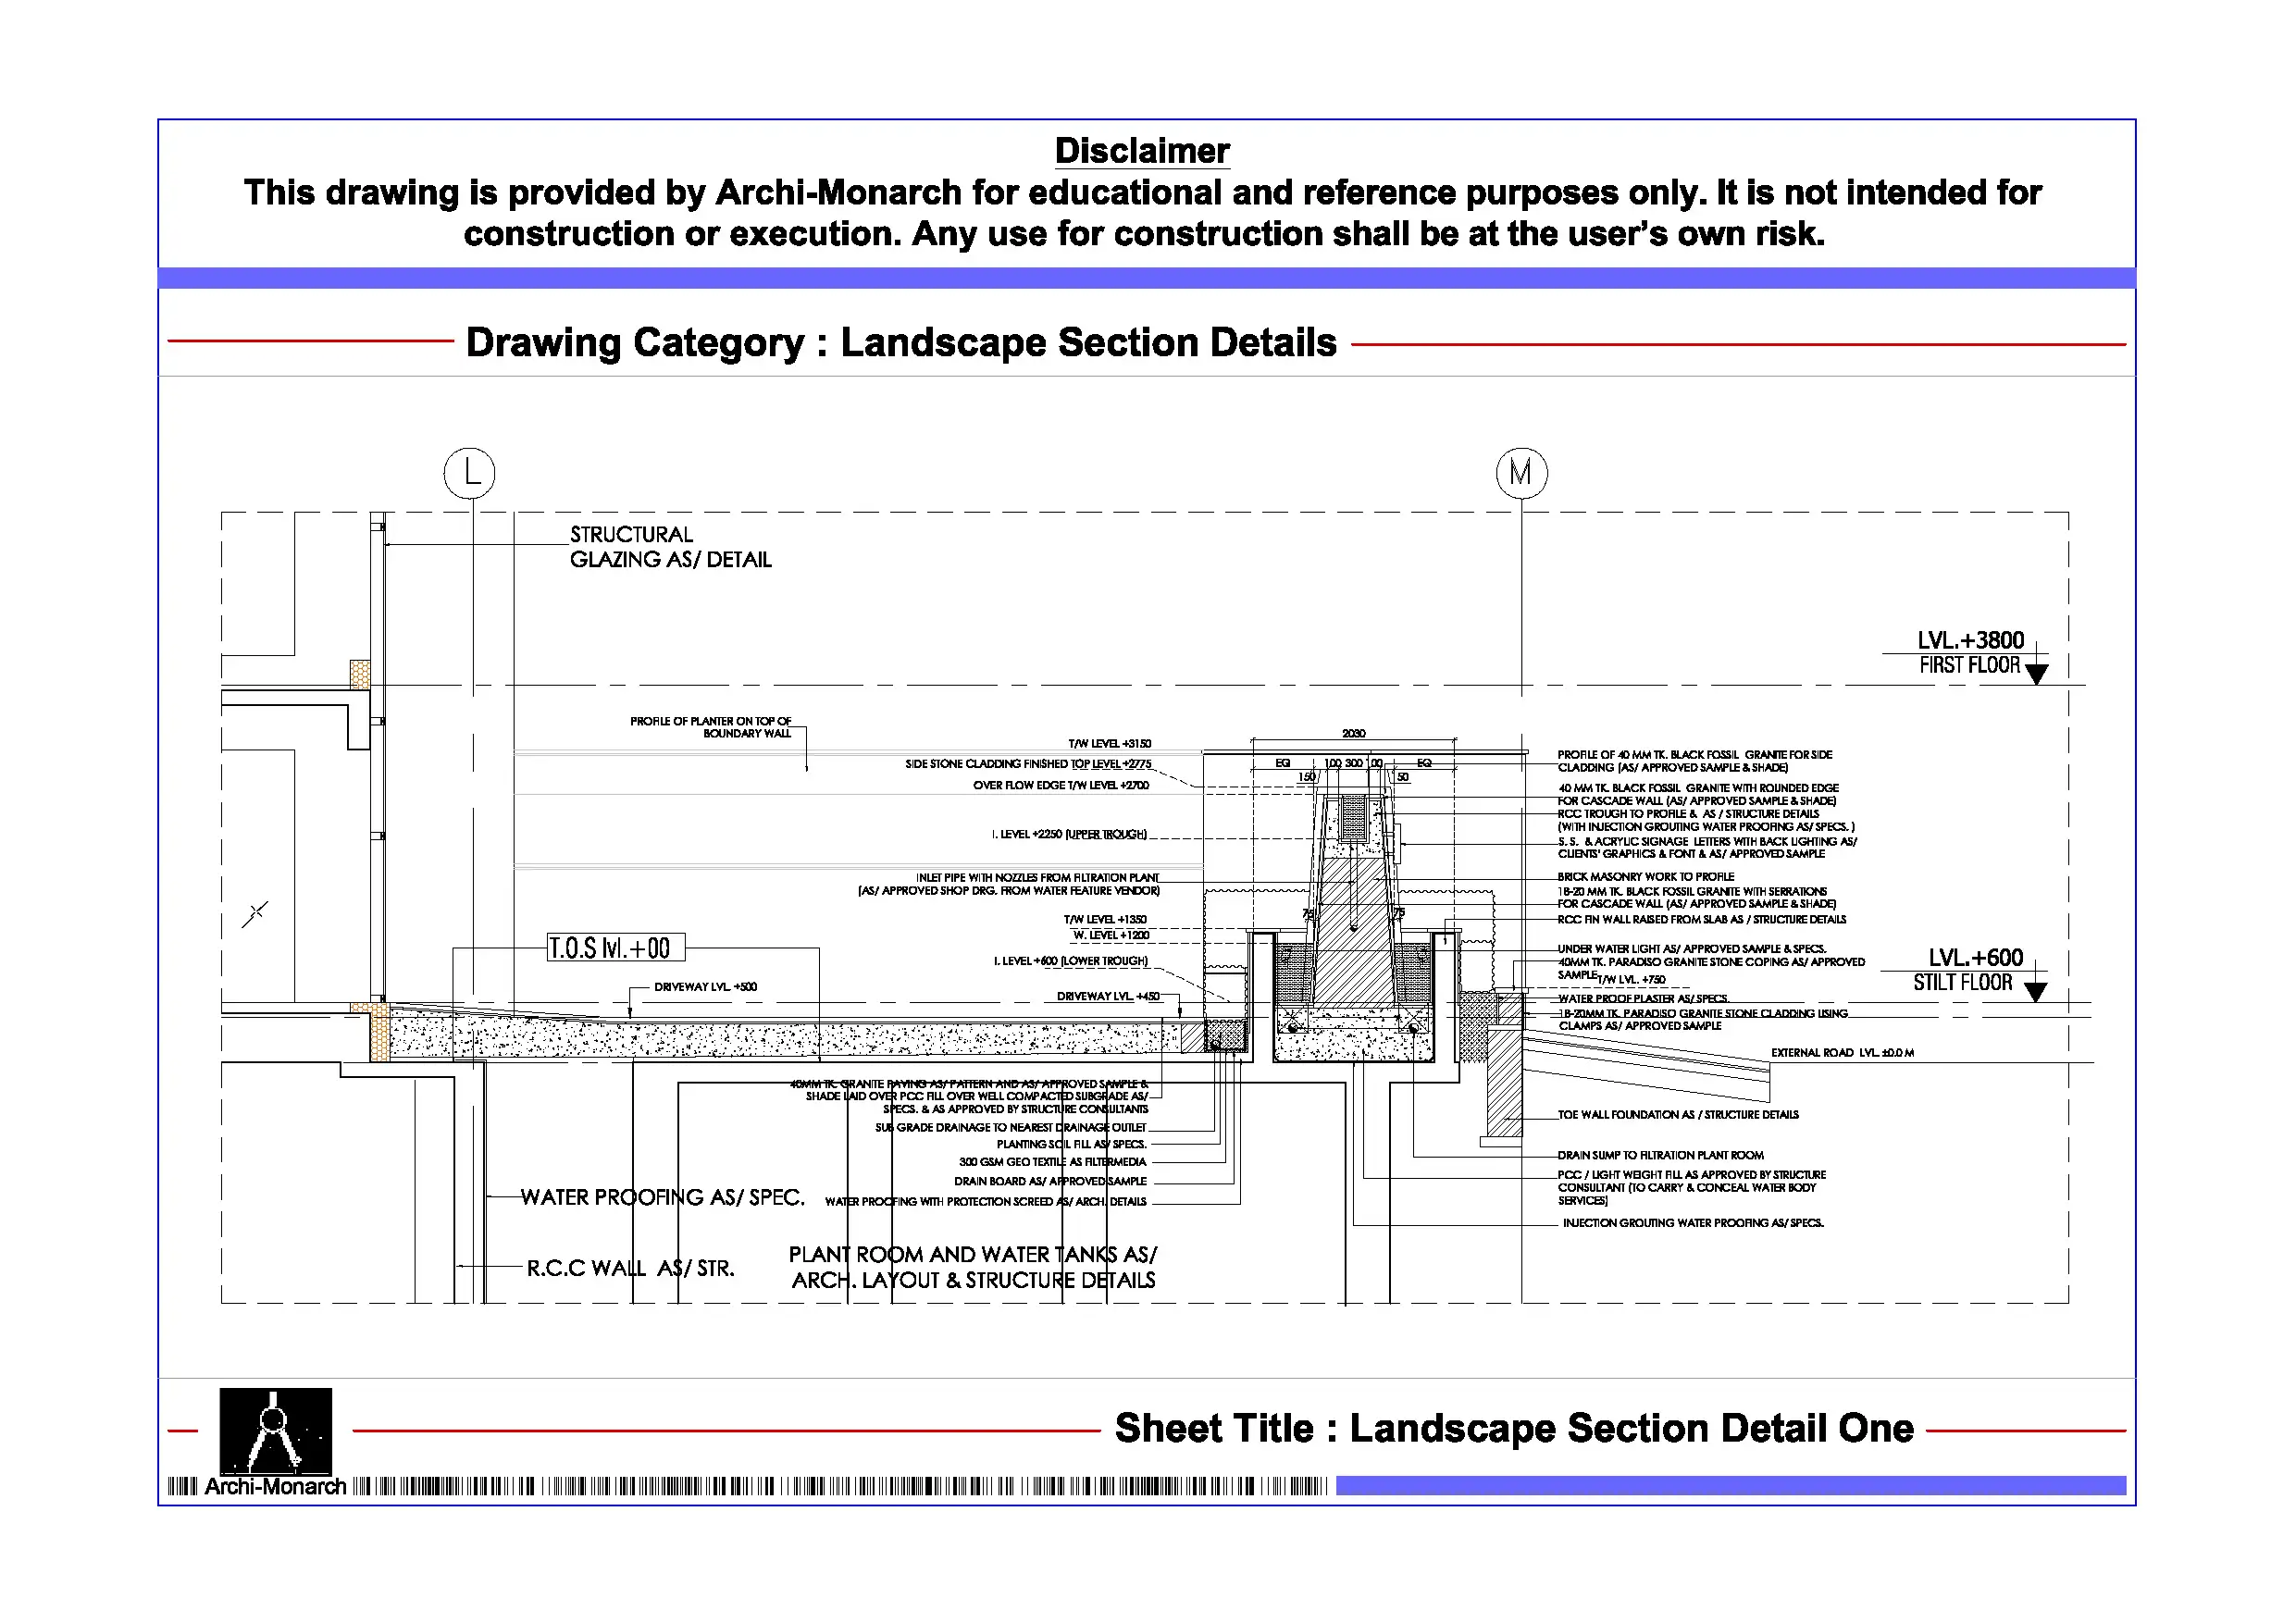Click the Disclaimer heading
The image size is (2296, 1623).
tap(1142, 151)
